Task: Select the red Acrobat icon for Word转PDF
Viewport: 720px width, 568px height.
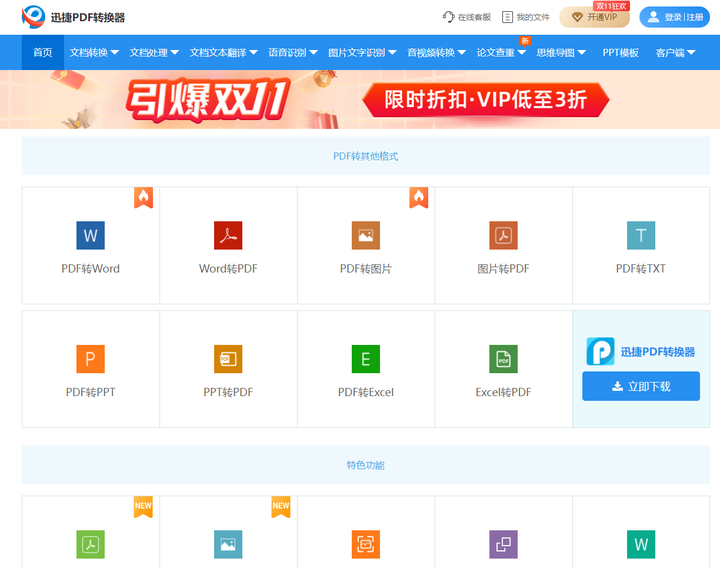Action: pyautogui.click(x=228, y=235)
